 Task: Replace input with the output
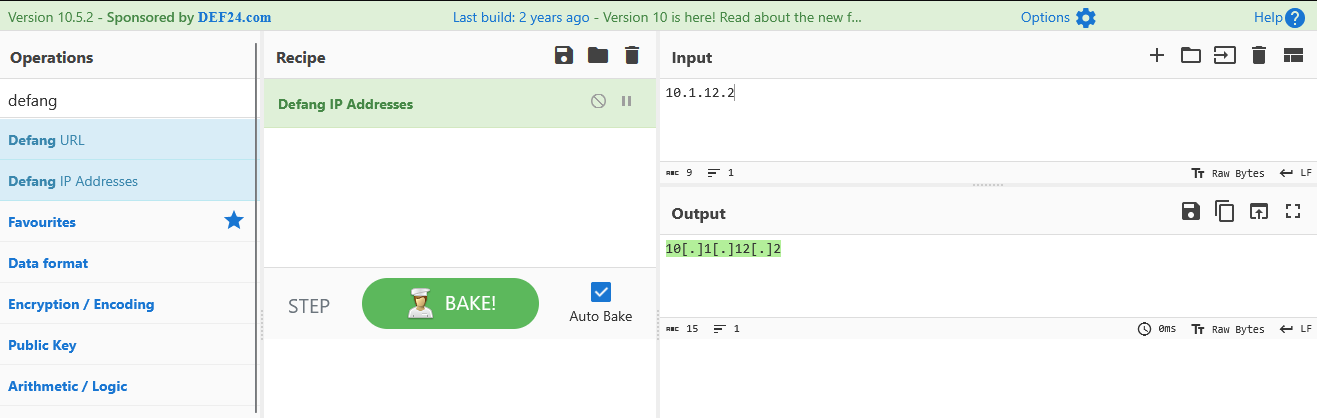click(x=1259, y=211)
